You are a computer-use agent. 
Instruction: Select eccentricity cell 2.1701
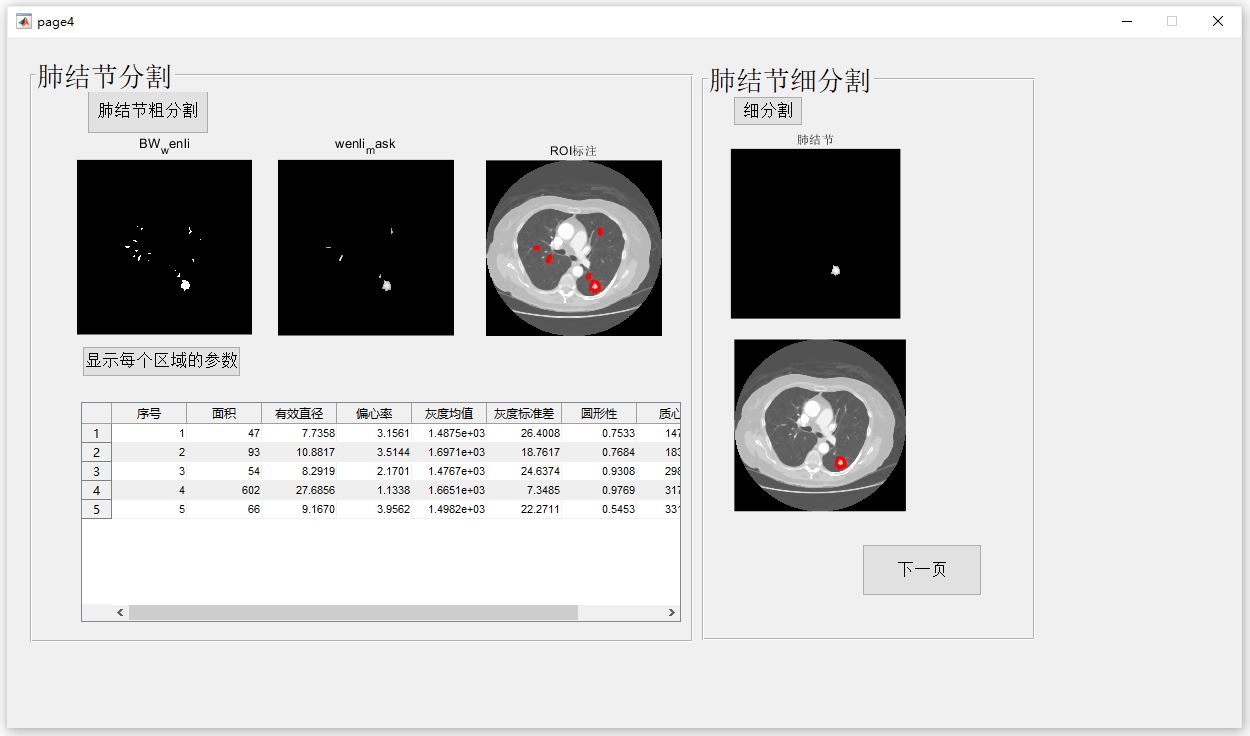[374, 471]
